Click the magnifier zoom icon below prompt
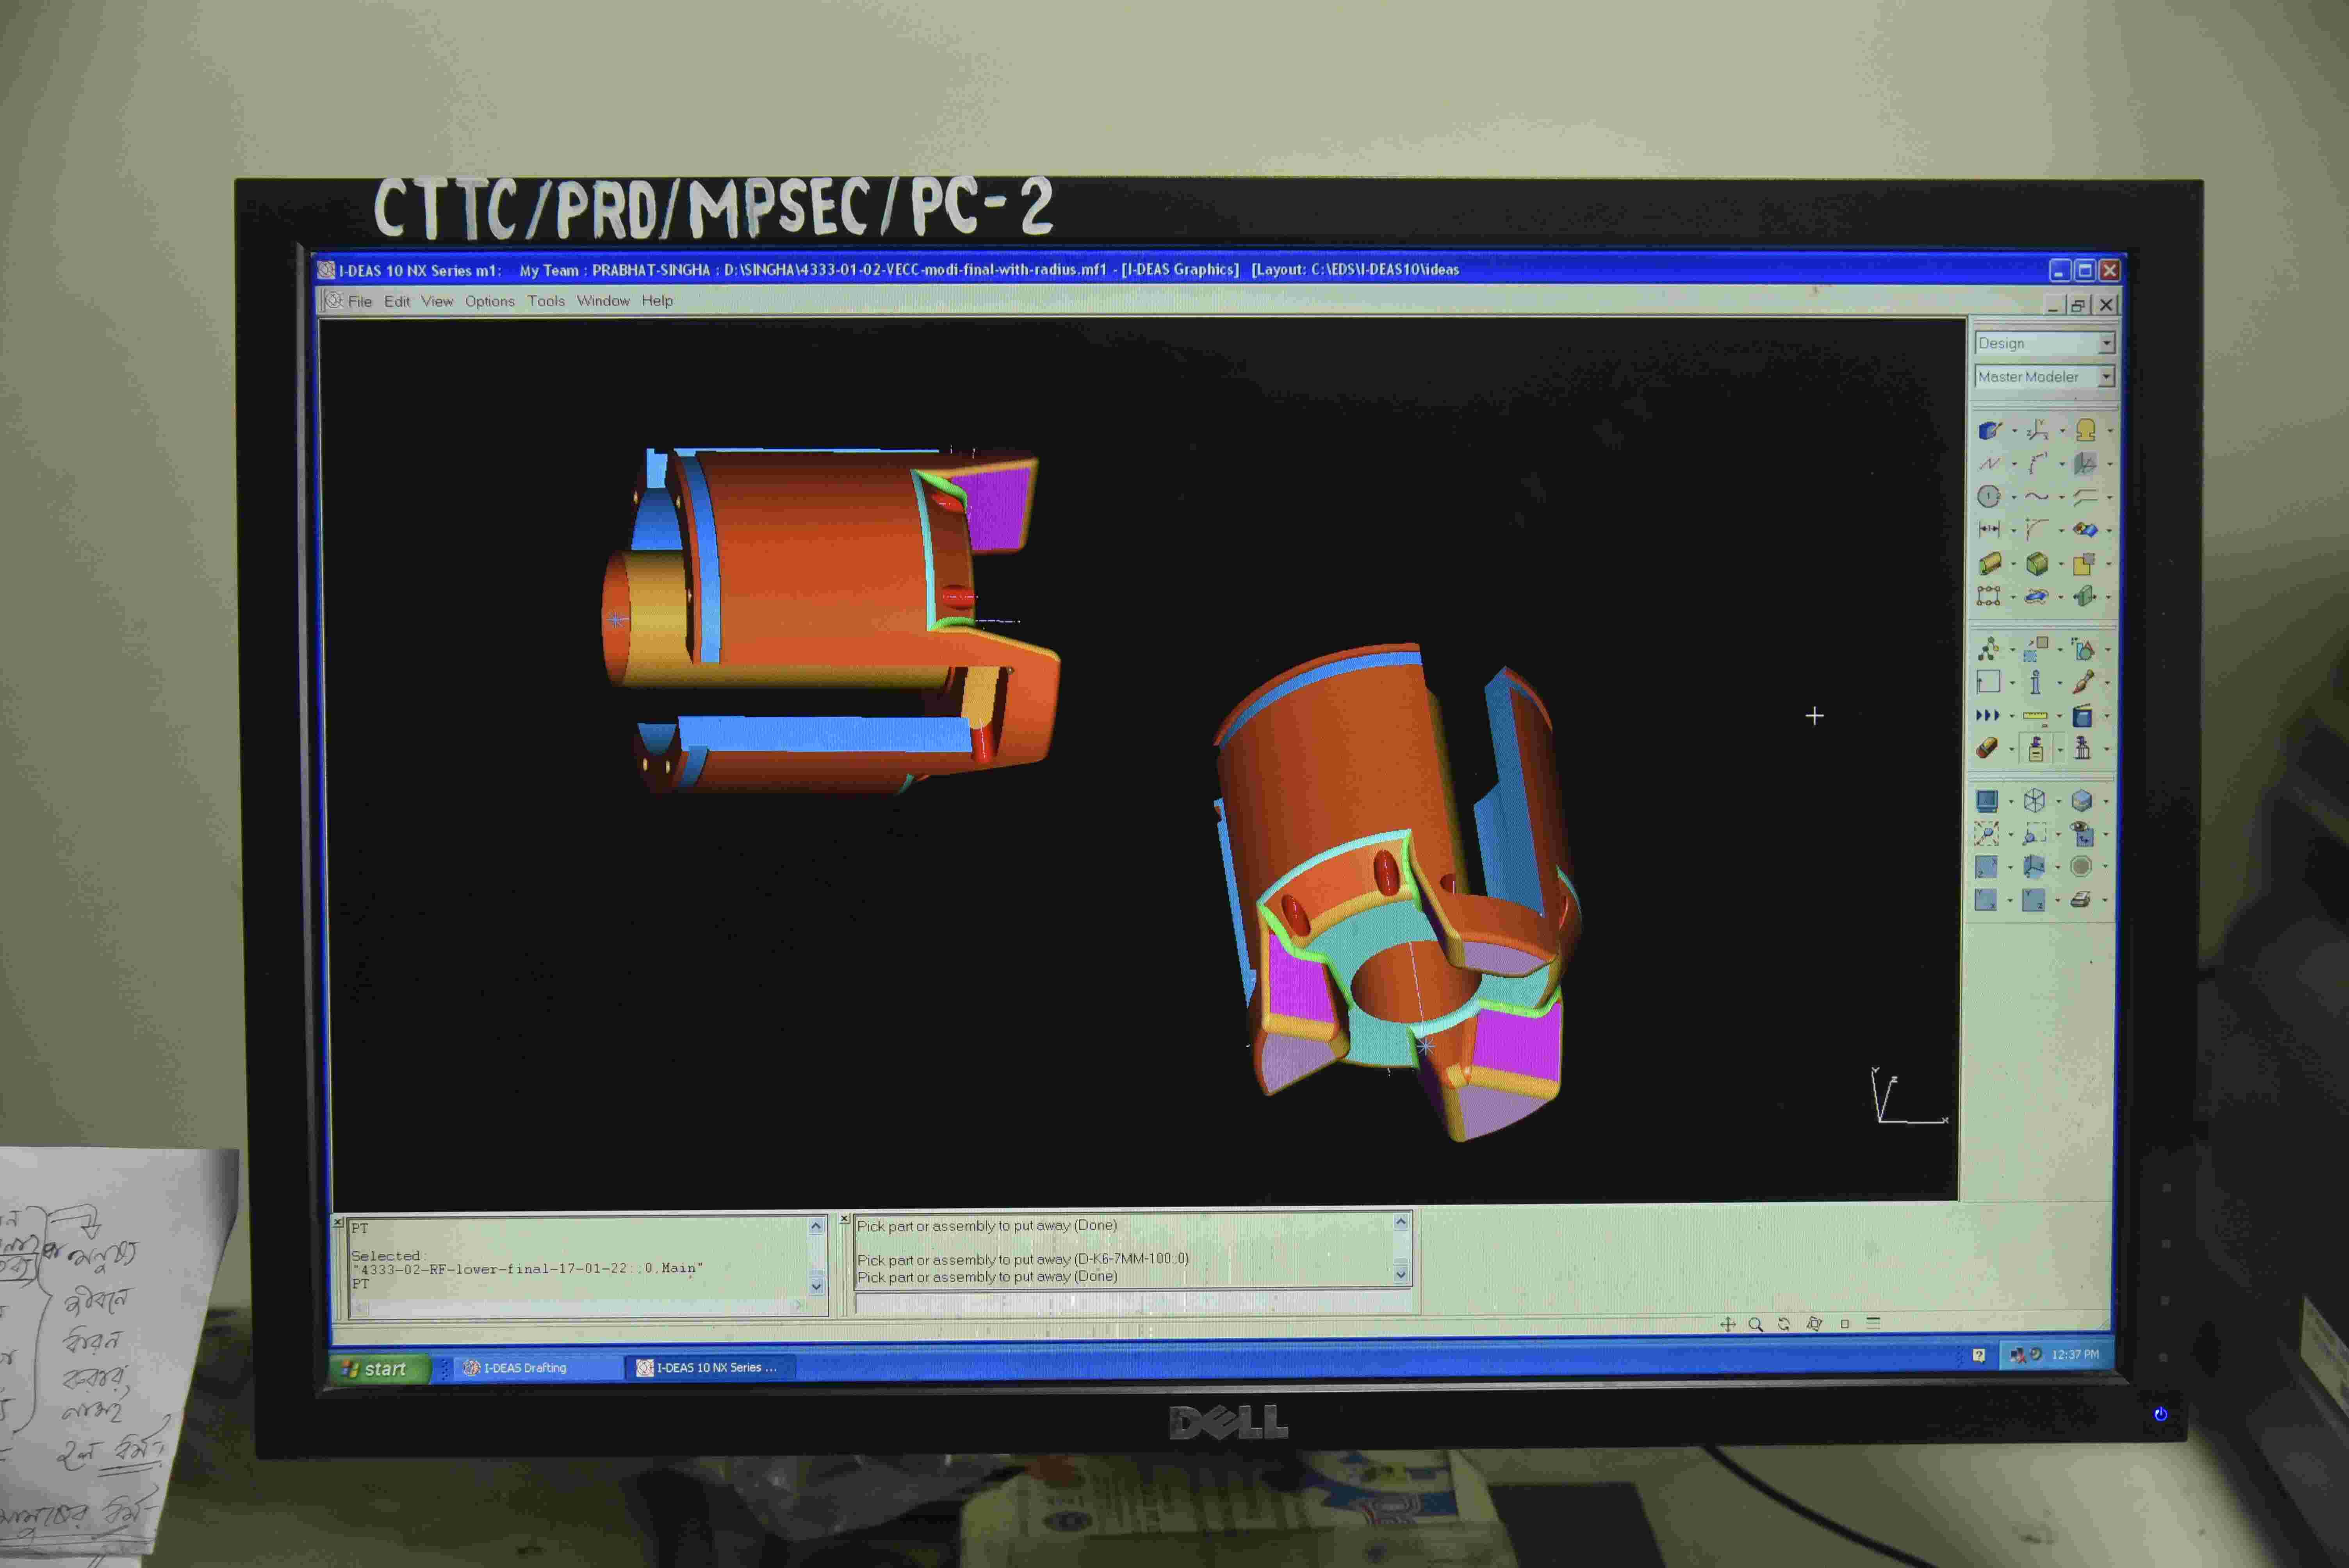 (x=1756, y=1324)
